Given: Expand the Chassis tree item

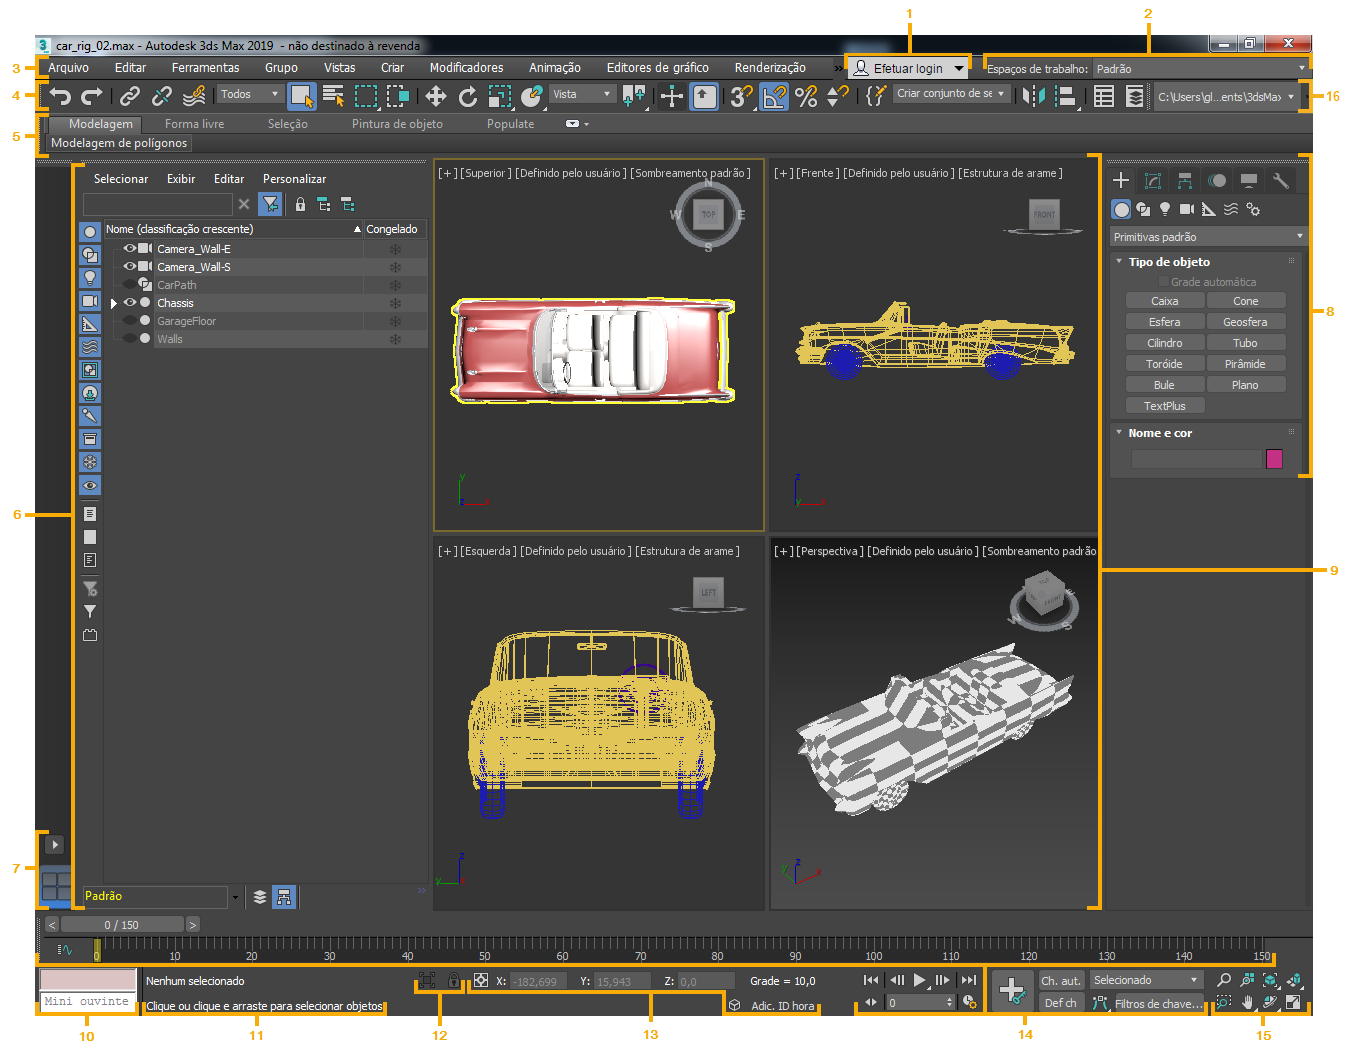Looking at the screenshot, I should click(114, 303).
